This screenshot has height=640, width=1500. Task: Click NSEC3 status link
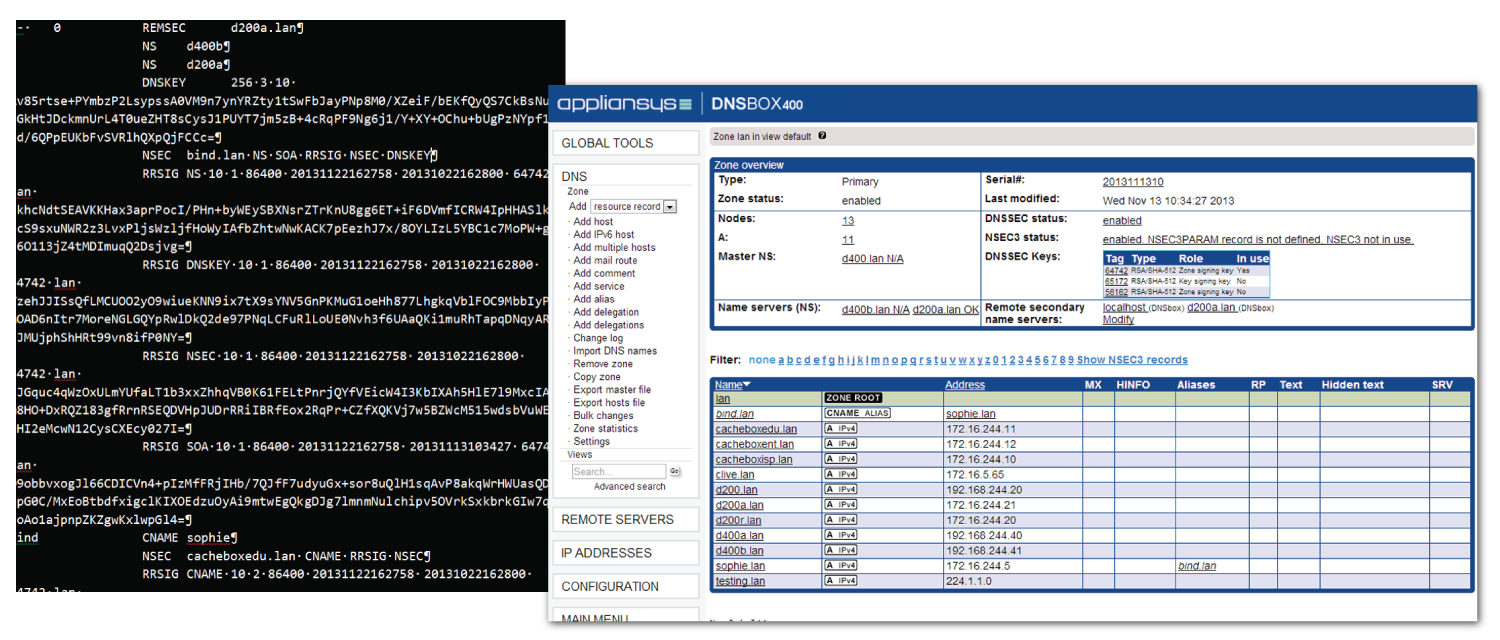[x=1258, y=240]
